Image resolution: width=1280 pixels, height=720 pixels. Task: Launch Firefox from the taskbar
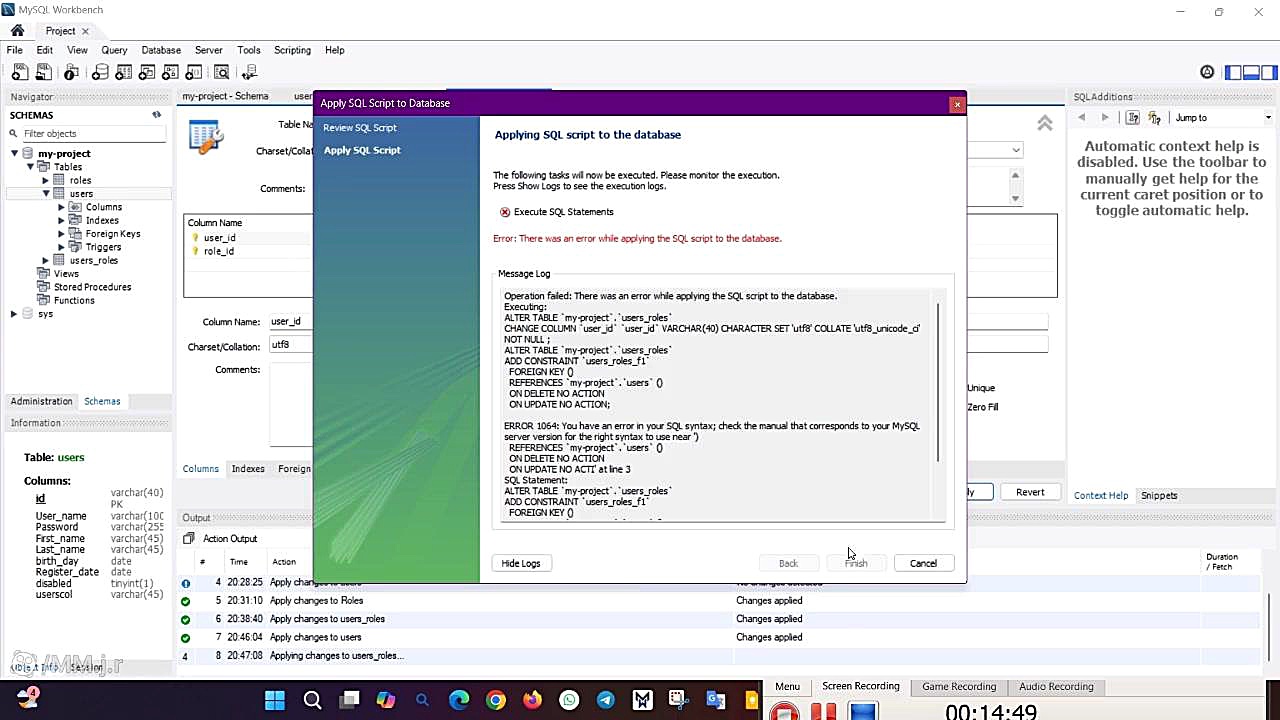[532, 700]
